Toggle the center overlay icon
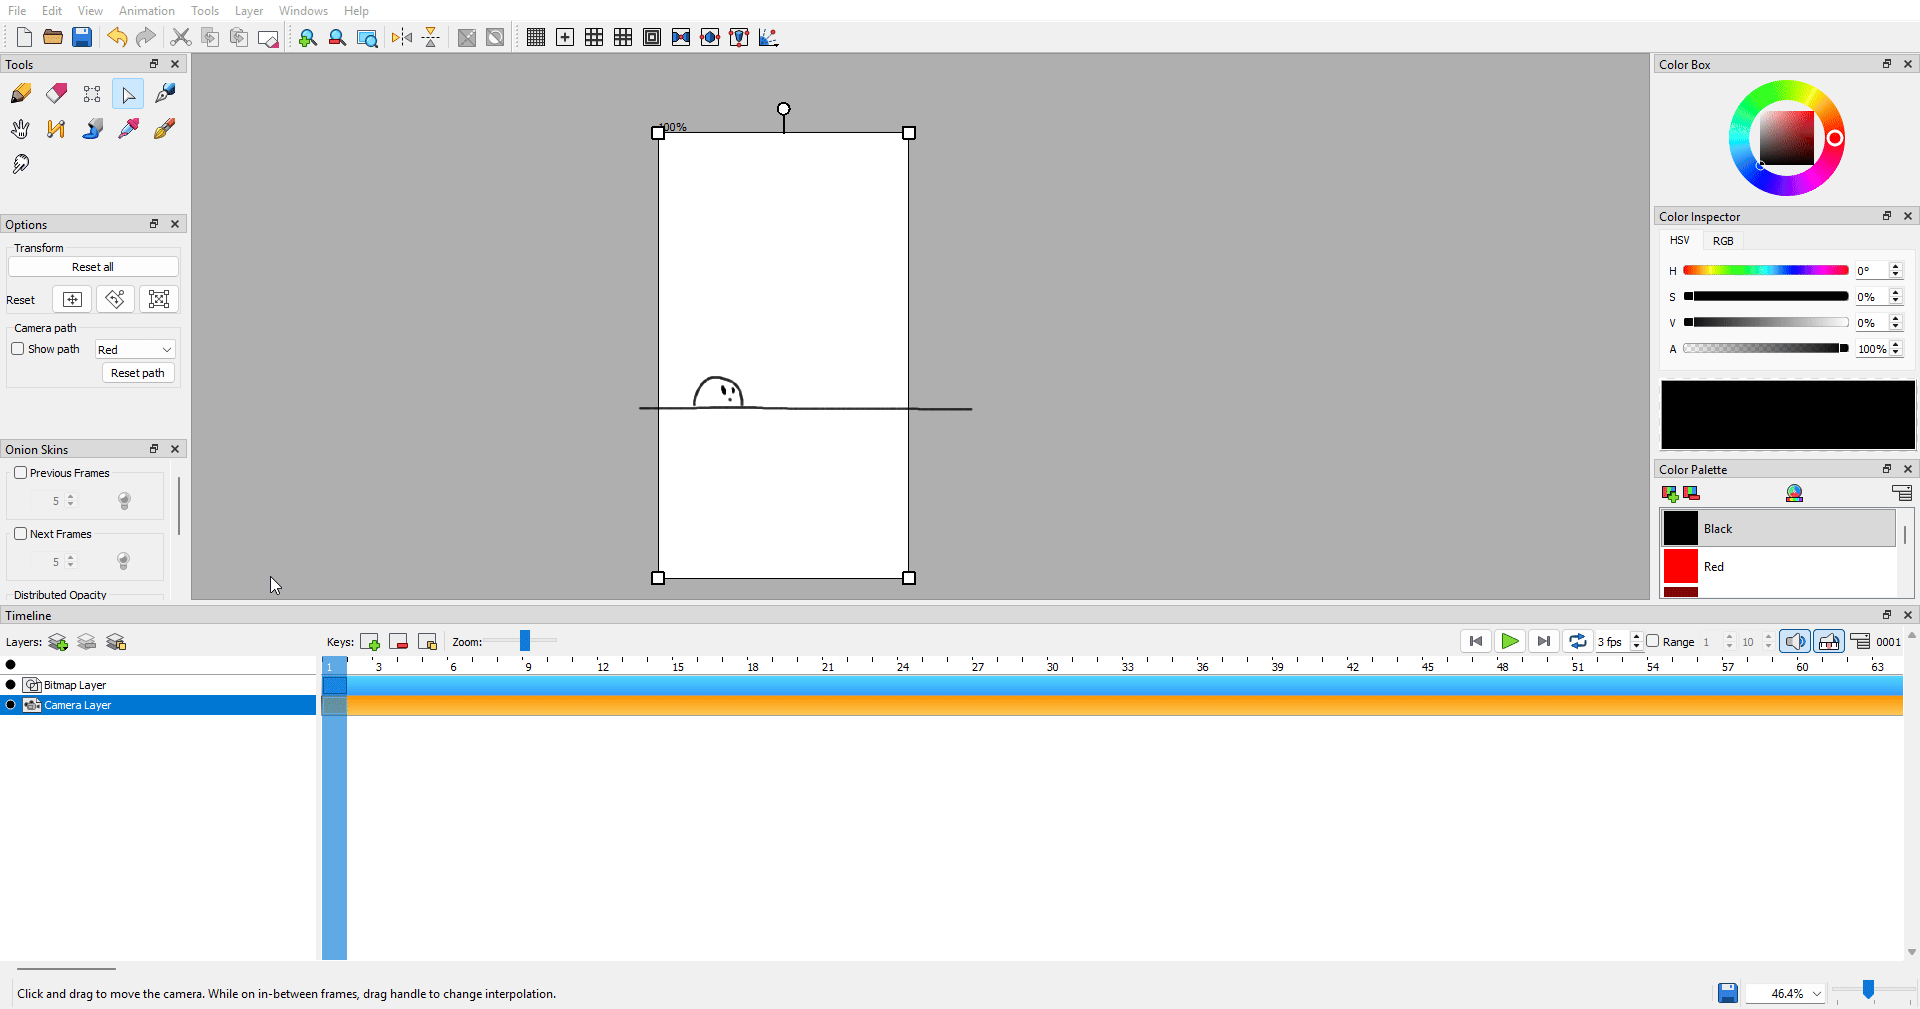The height and width of the screenshot is (1009, 1920). [565, 37]
